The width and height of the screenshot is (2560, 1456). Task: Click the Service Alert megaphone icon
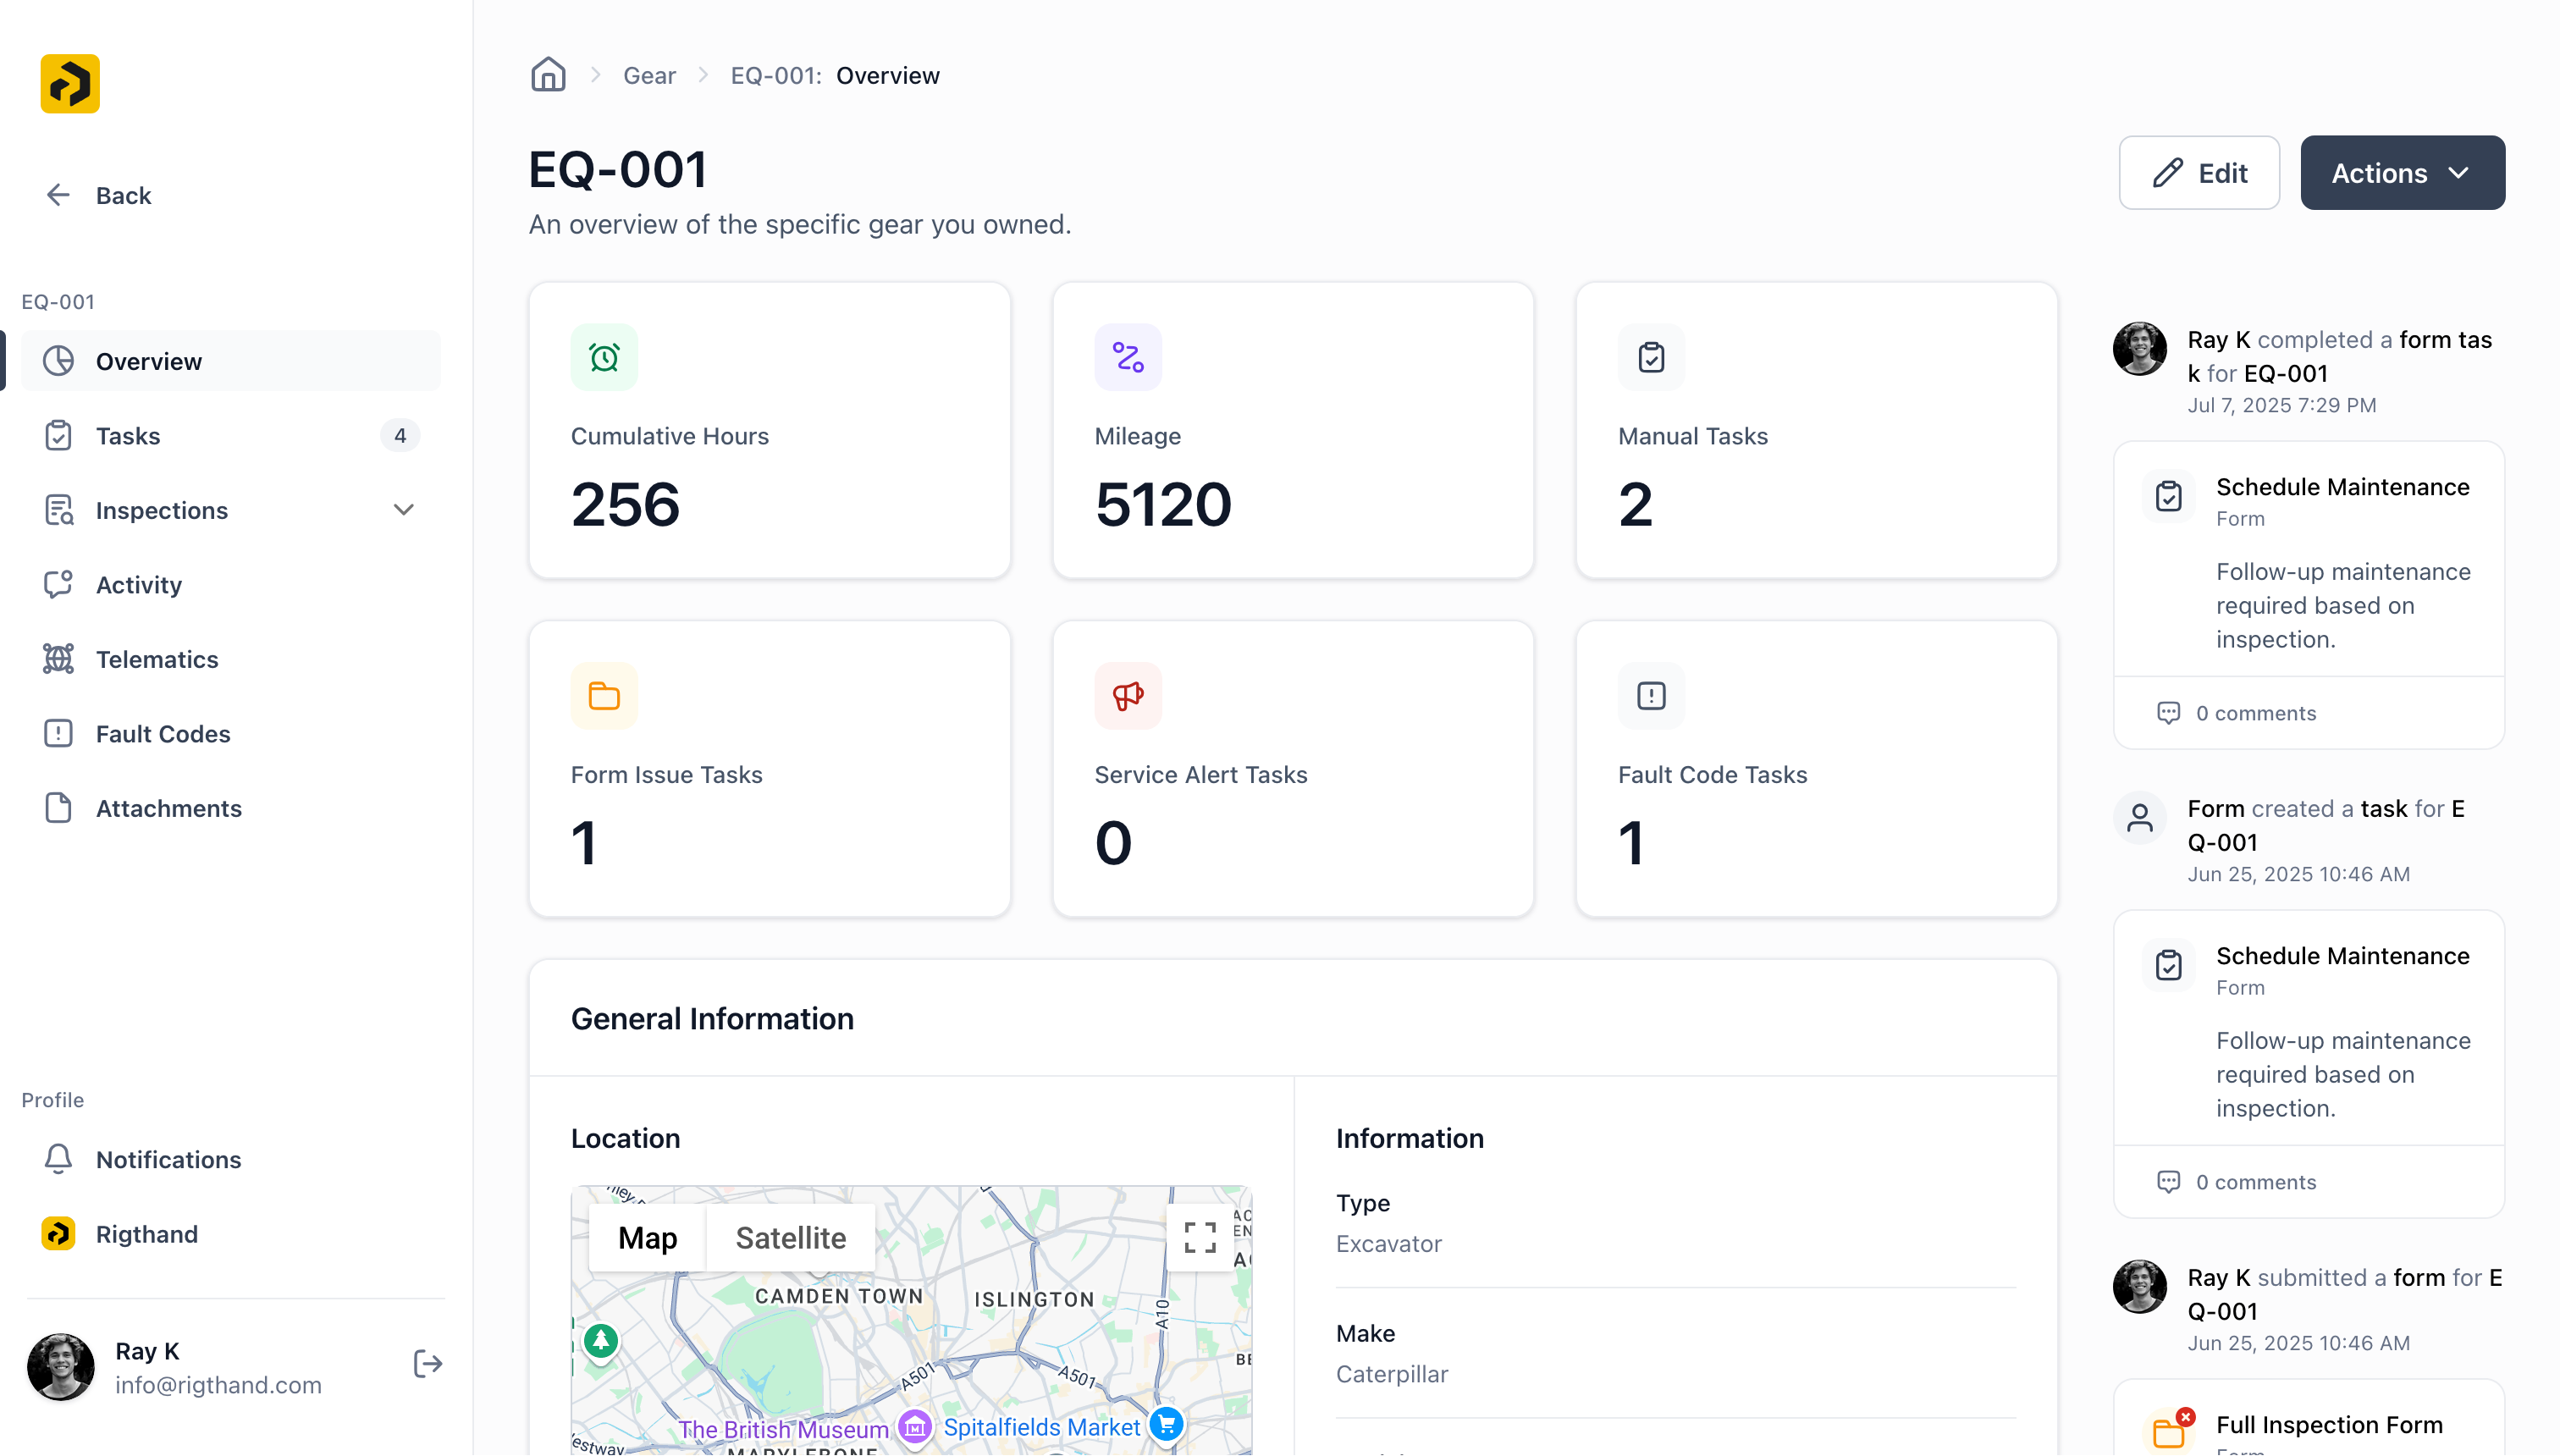tap(1128, 696)
